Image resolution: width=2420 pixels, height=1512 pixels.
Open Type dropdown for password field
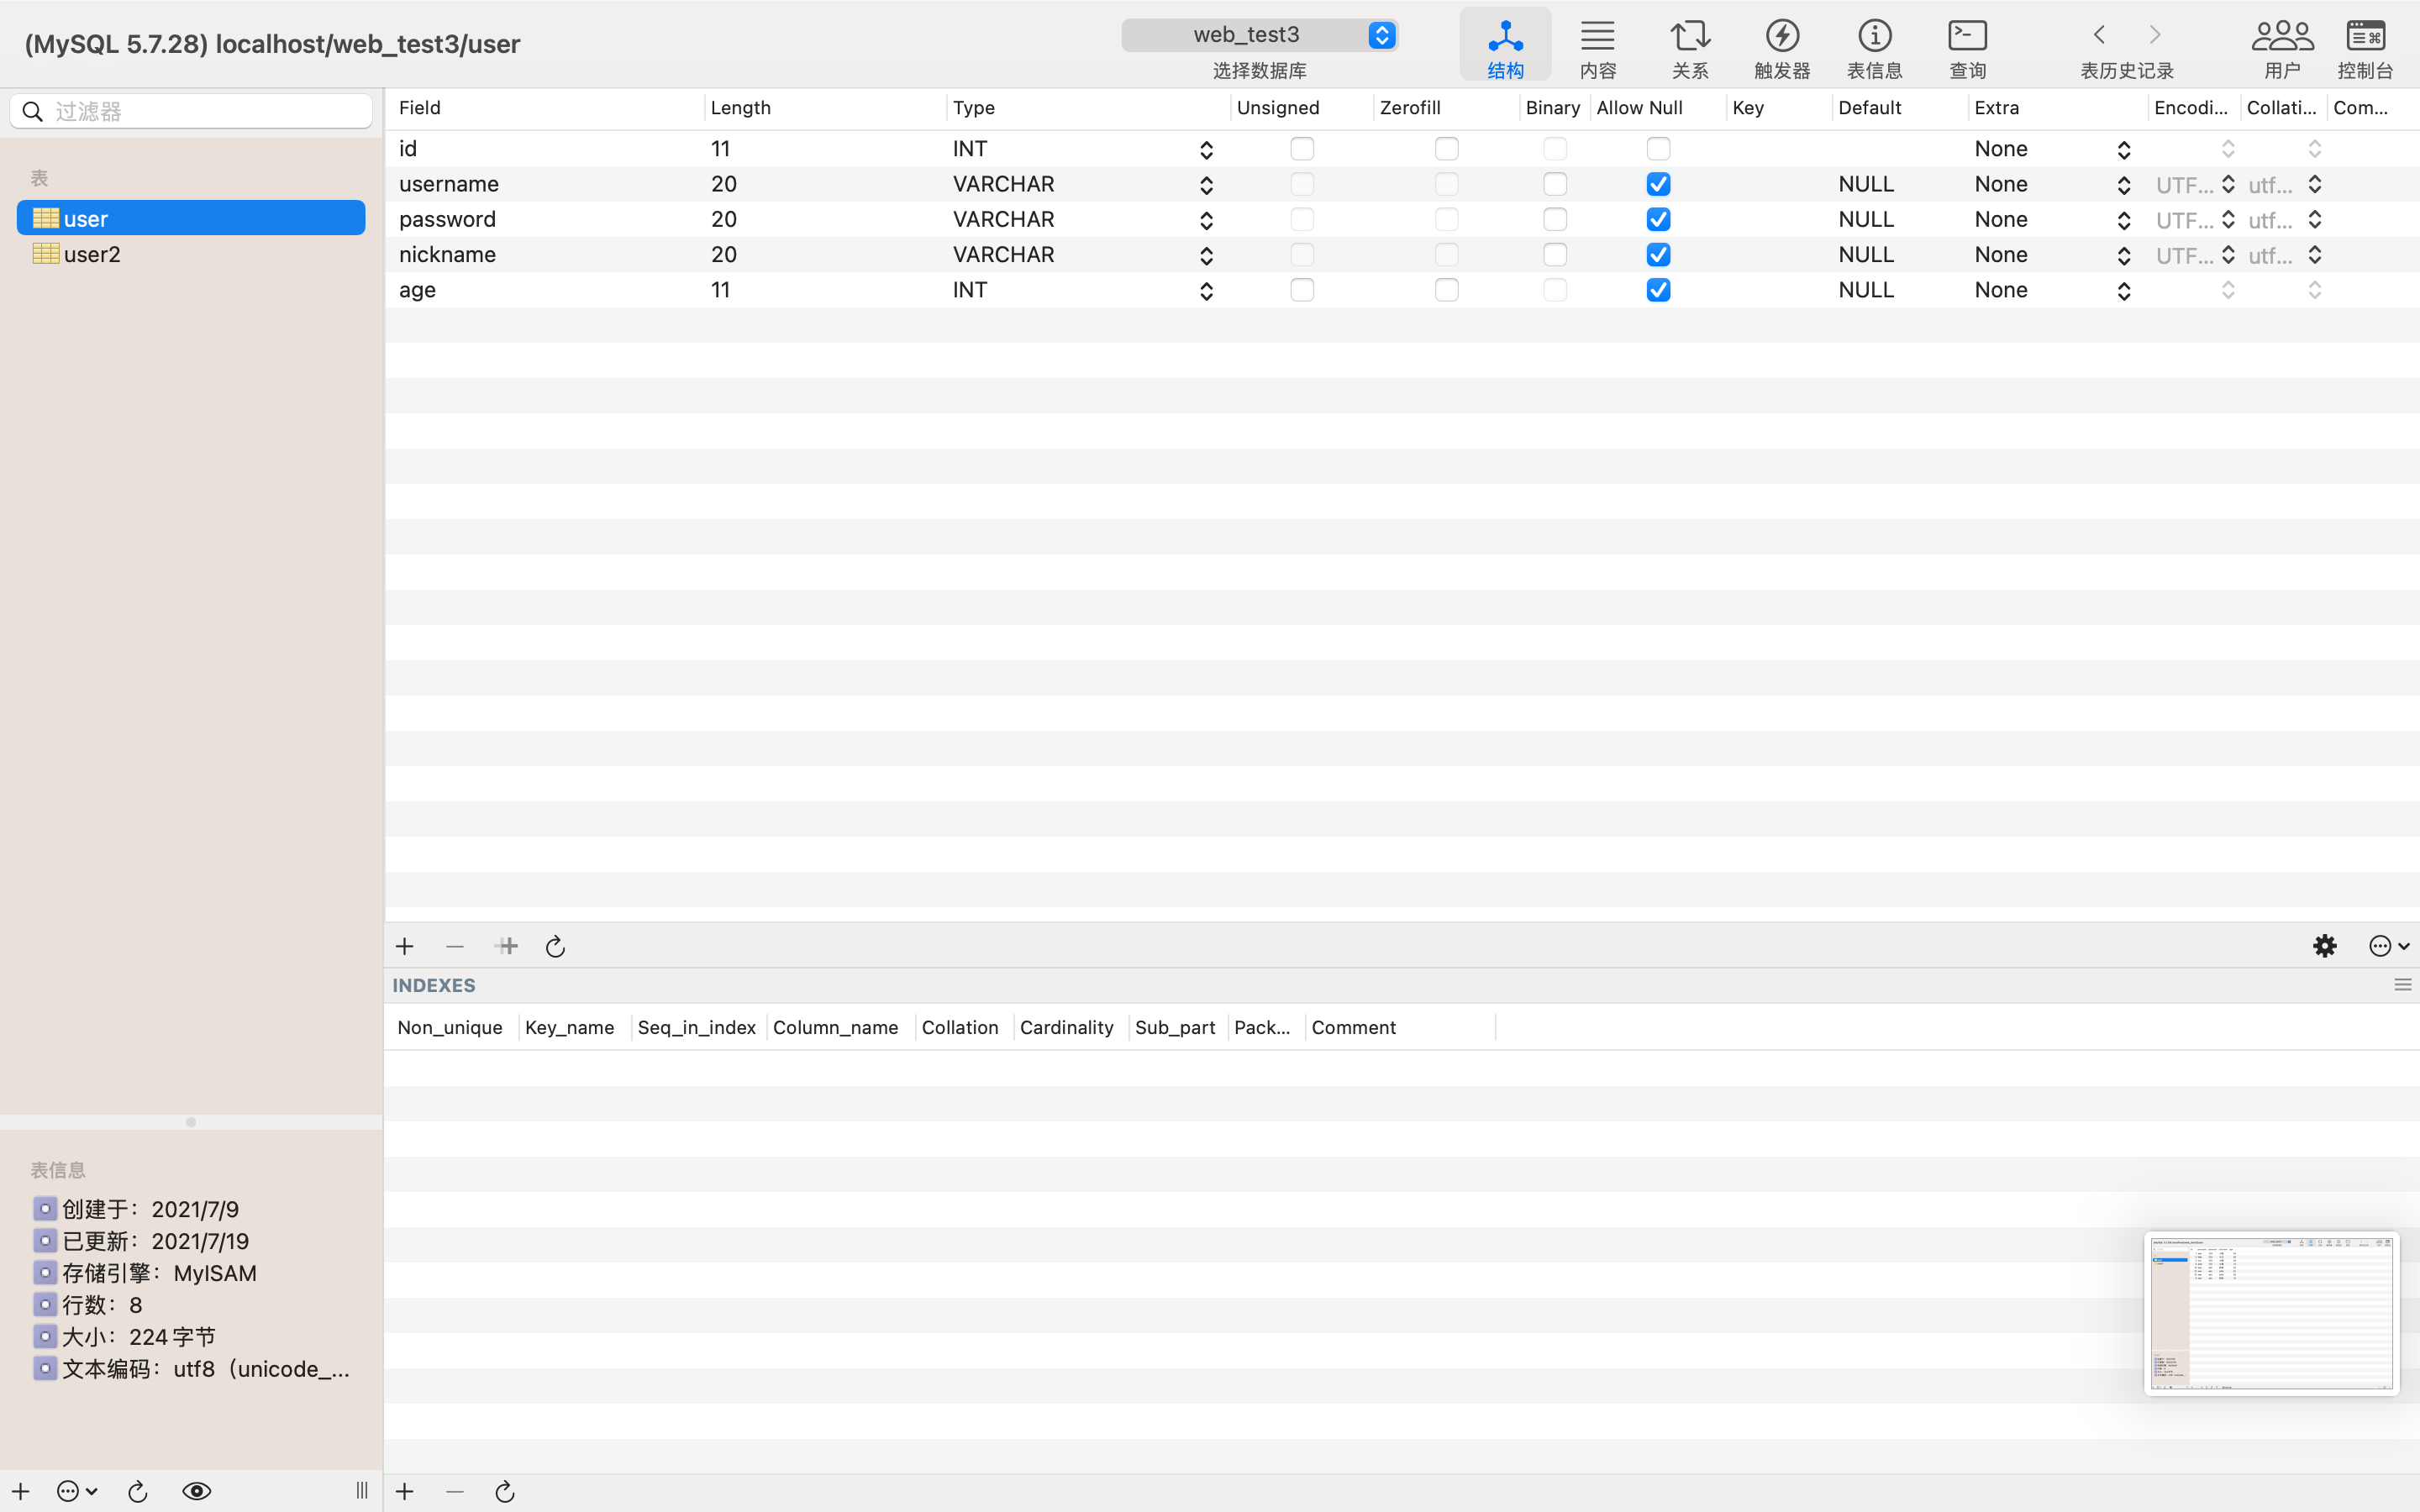tap(1206, 220)
